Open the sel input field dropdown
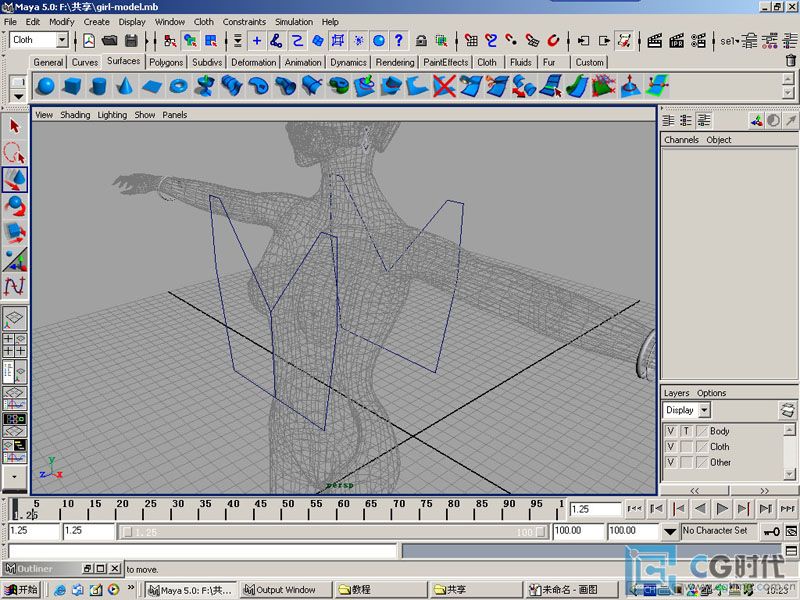Image resolution: width=800 pixels, height=600 pixels. click(730, 40)
